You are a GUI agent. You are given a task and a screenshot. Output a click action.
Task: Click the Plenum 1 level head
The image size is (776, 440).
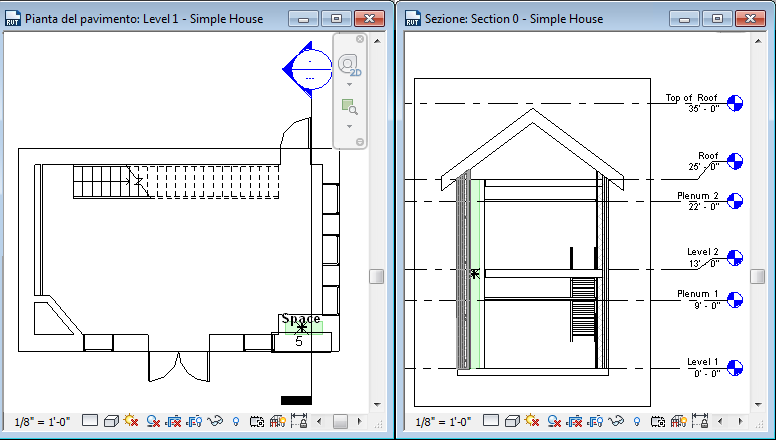[x=735, y=299]
